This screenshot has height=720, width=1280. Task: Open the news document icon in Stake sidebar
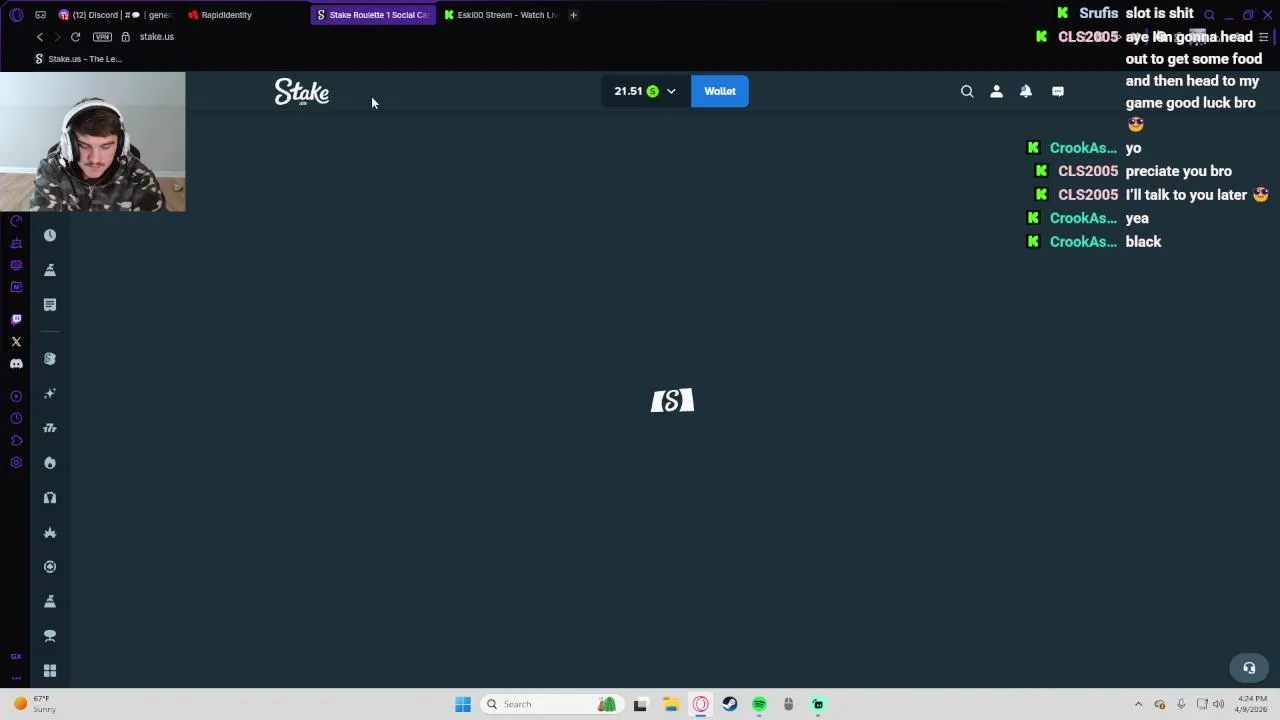50,305
